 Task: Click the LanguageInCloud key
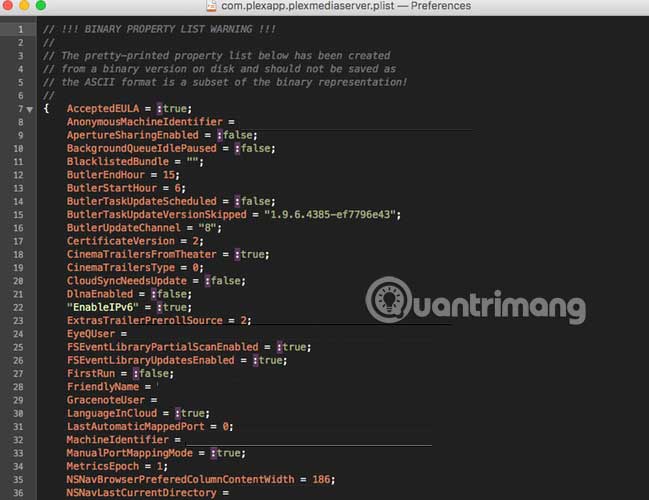click(112, 413)
